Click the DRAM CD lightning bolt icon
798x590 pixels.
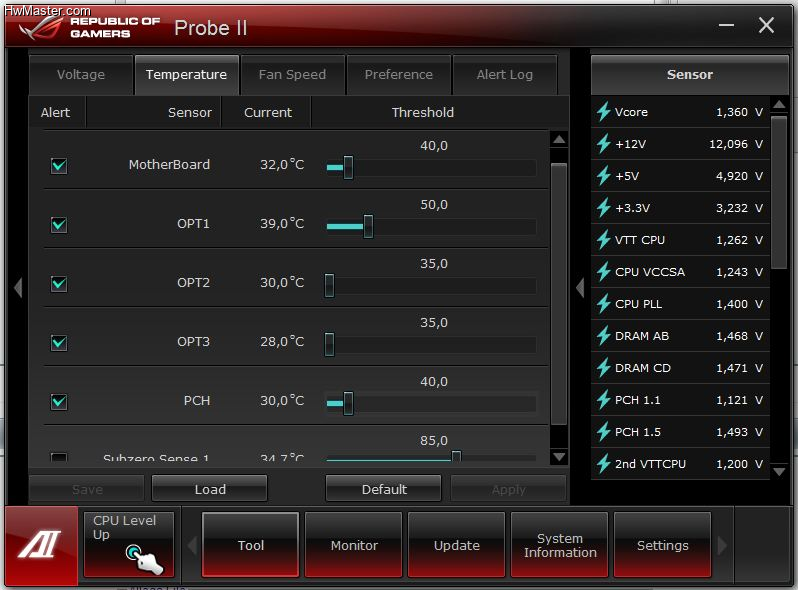tap(604, 368)
